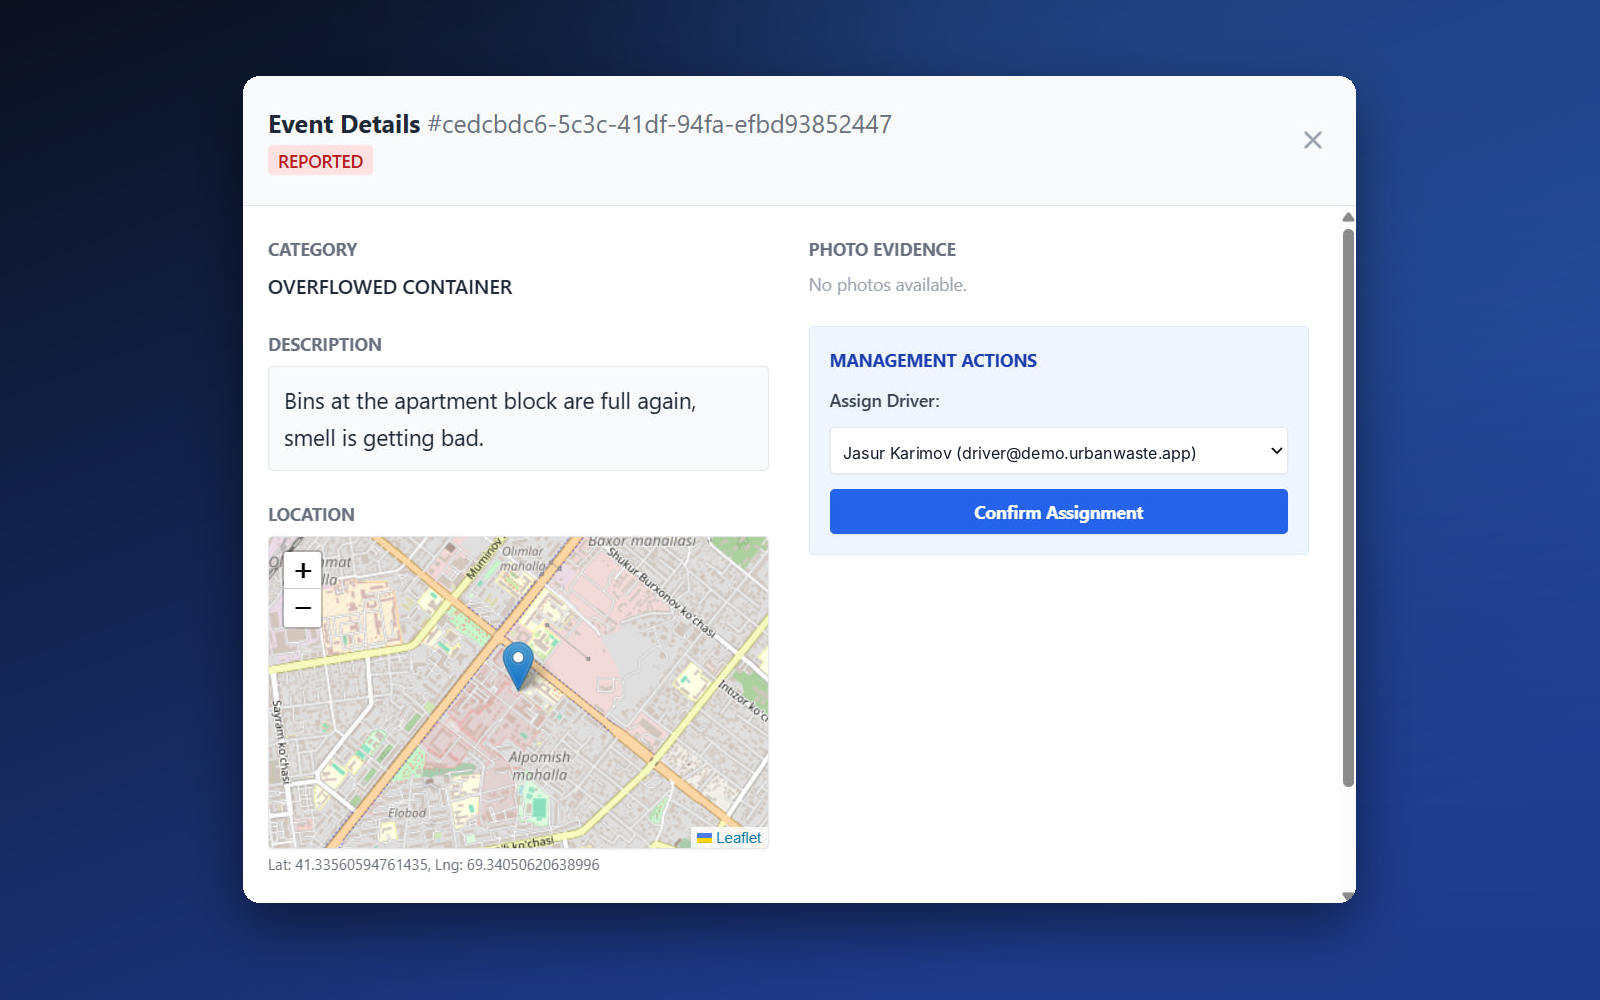Open the Assign Driver dropdown
The width and height of the screenshot is (1600, 1000).
click(x=1058, y=452)
